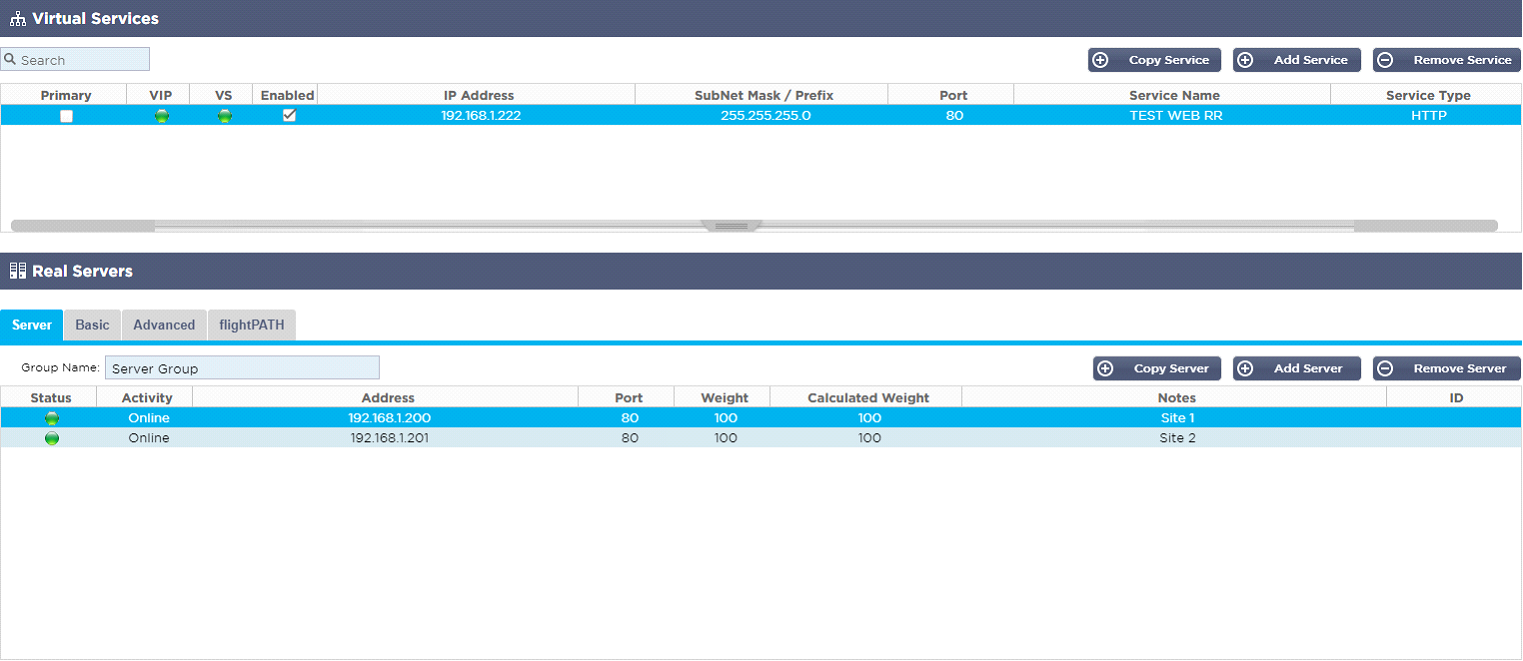Click the green VIP status light for TEST WEB RR
The height and width of the screenshot is (661, 1523).
[x=160, y=115]
